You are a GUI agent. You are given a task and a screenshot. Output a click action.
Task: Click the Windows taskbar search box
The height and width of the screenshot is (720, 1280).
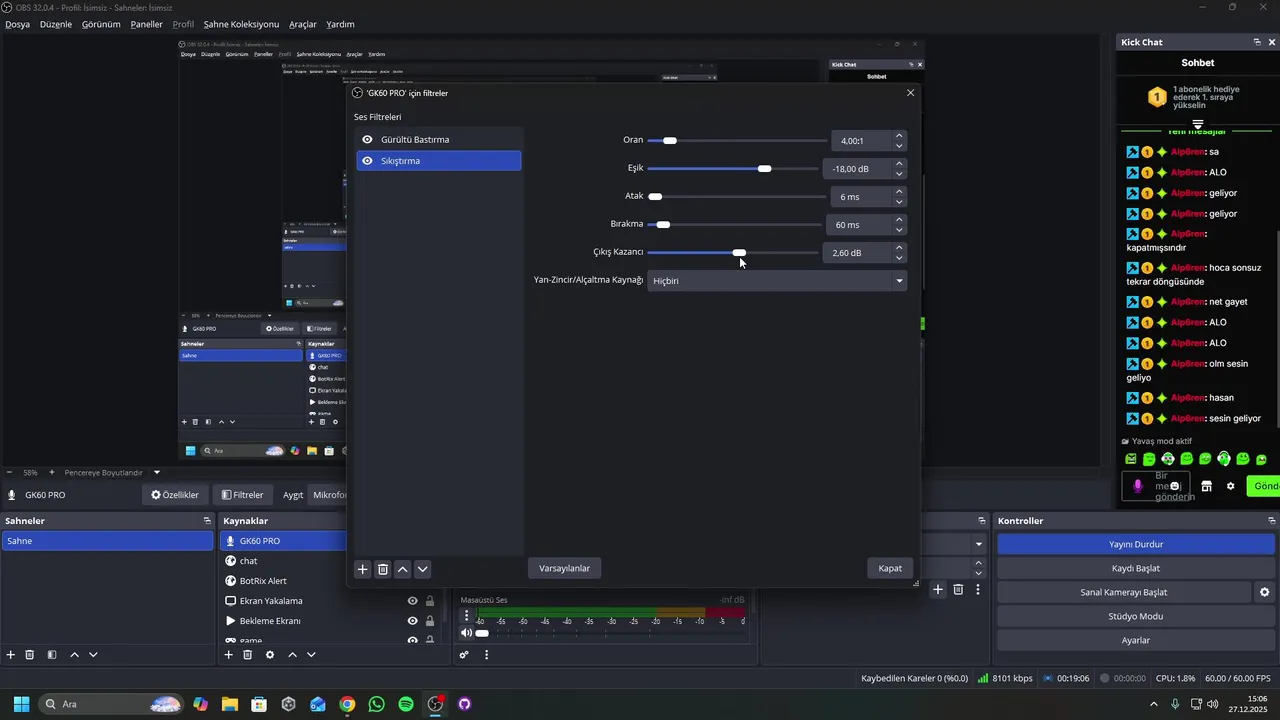pos(111,704)
